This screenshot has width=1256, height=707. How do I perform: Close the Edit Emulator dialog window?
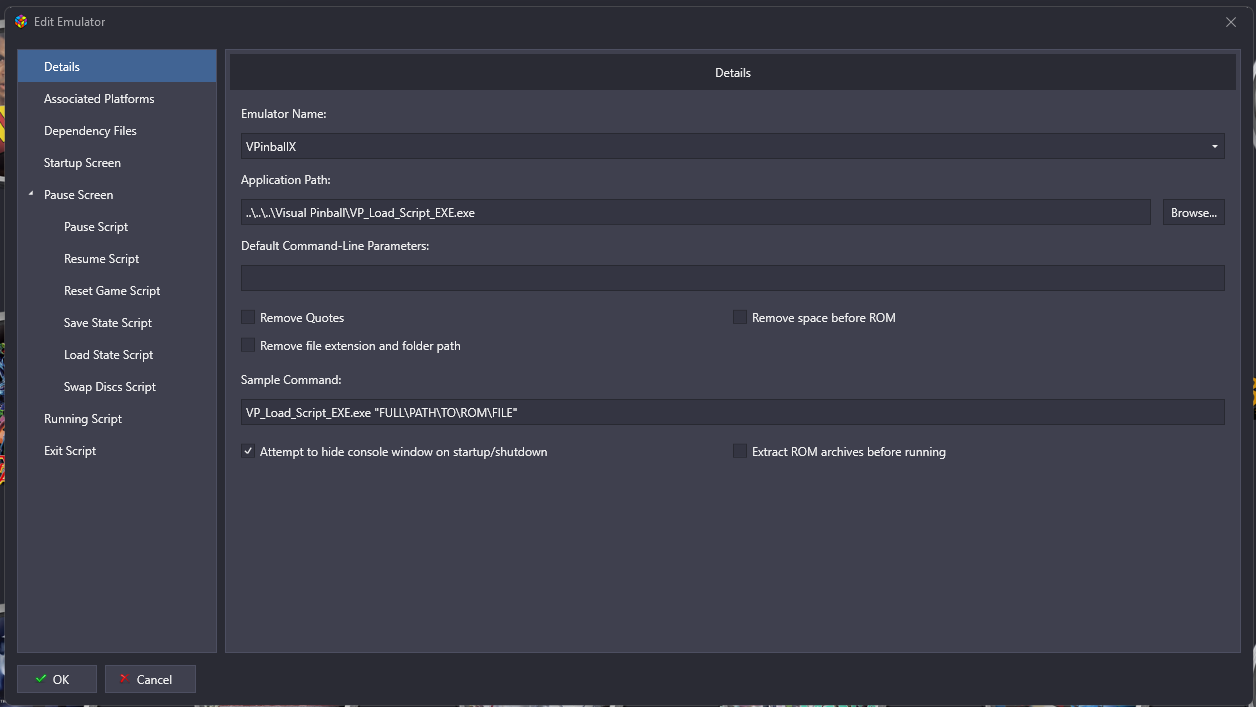[1231, 22]
